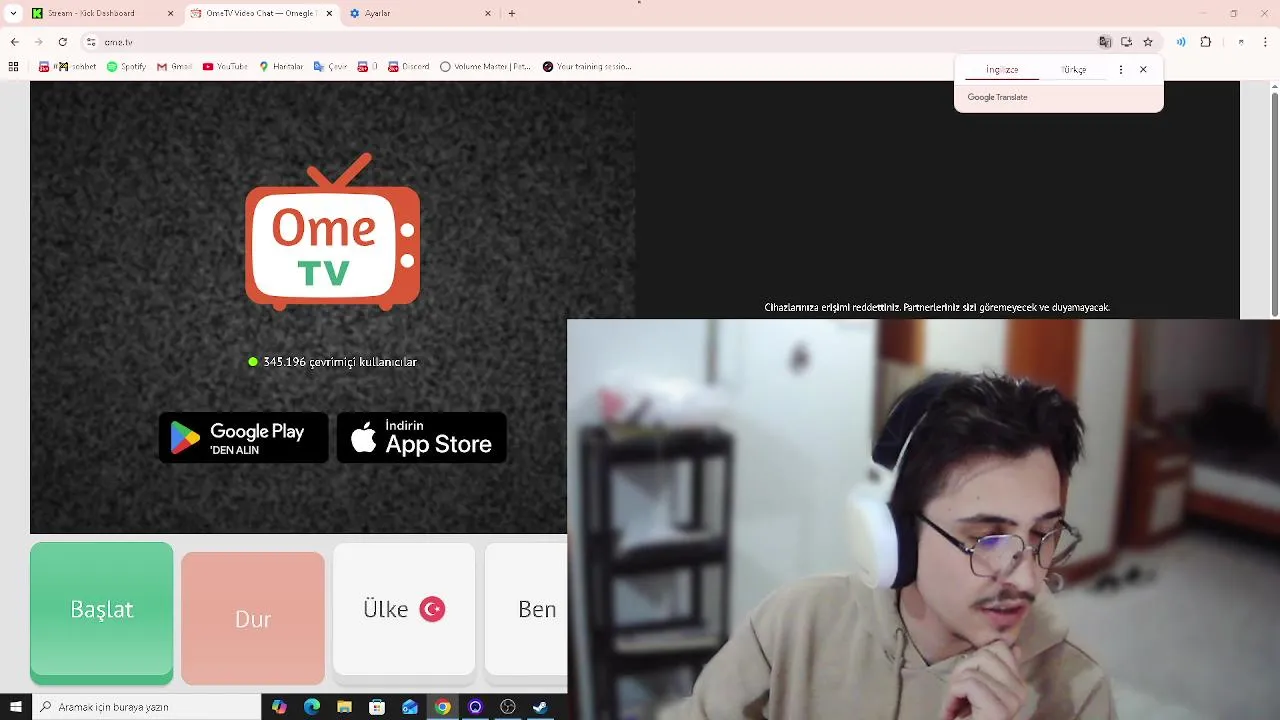The image size is (1280, 720).
Task: Open the sohbet bookmark
Action: click(68, 67)
